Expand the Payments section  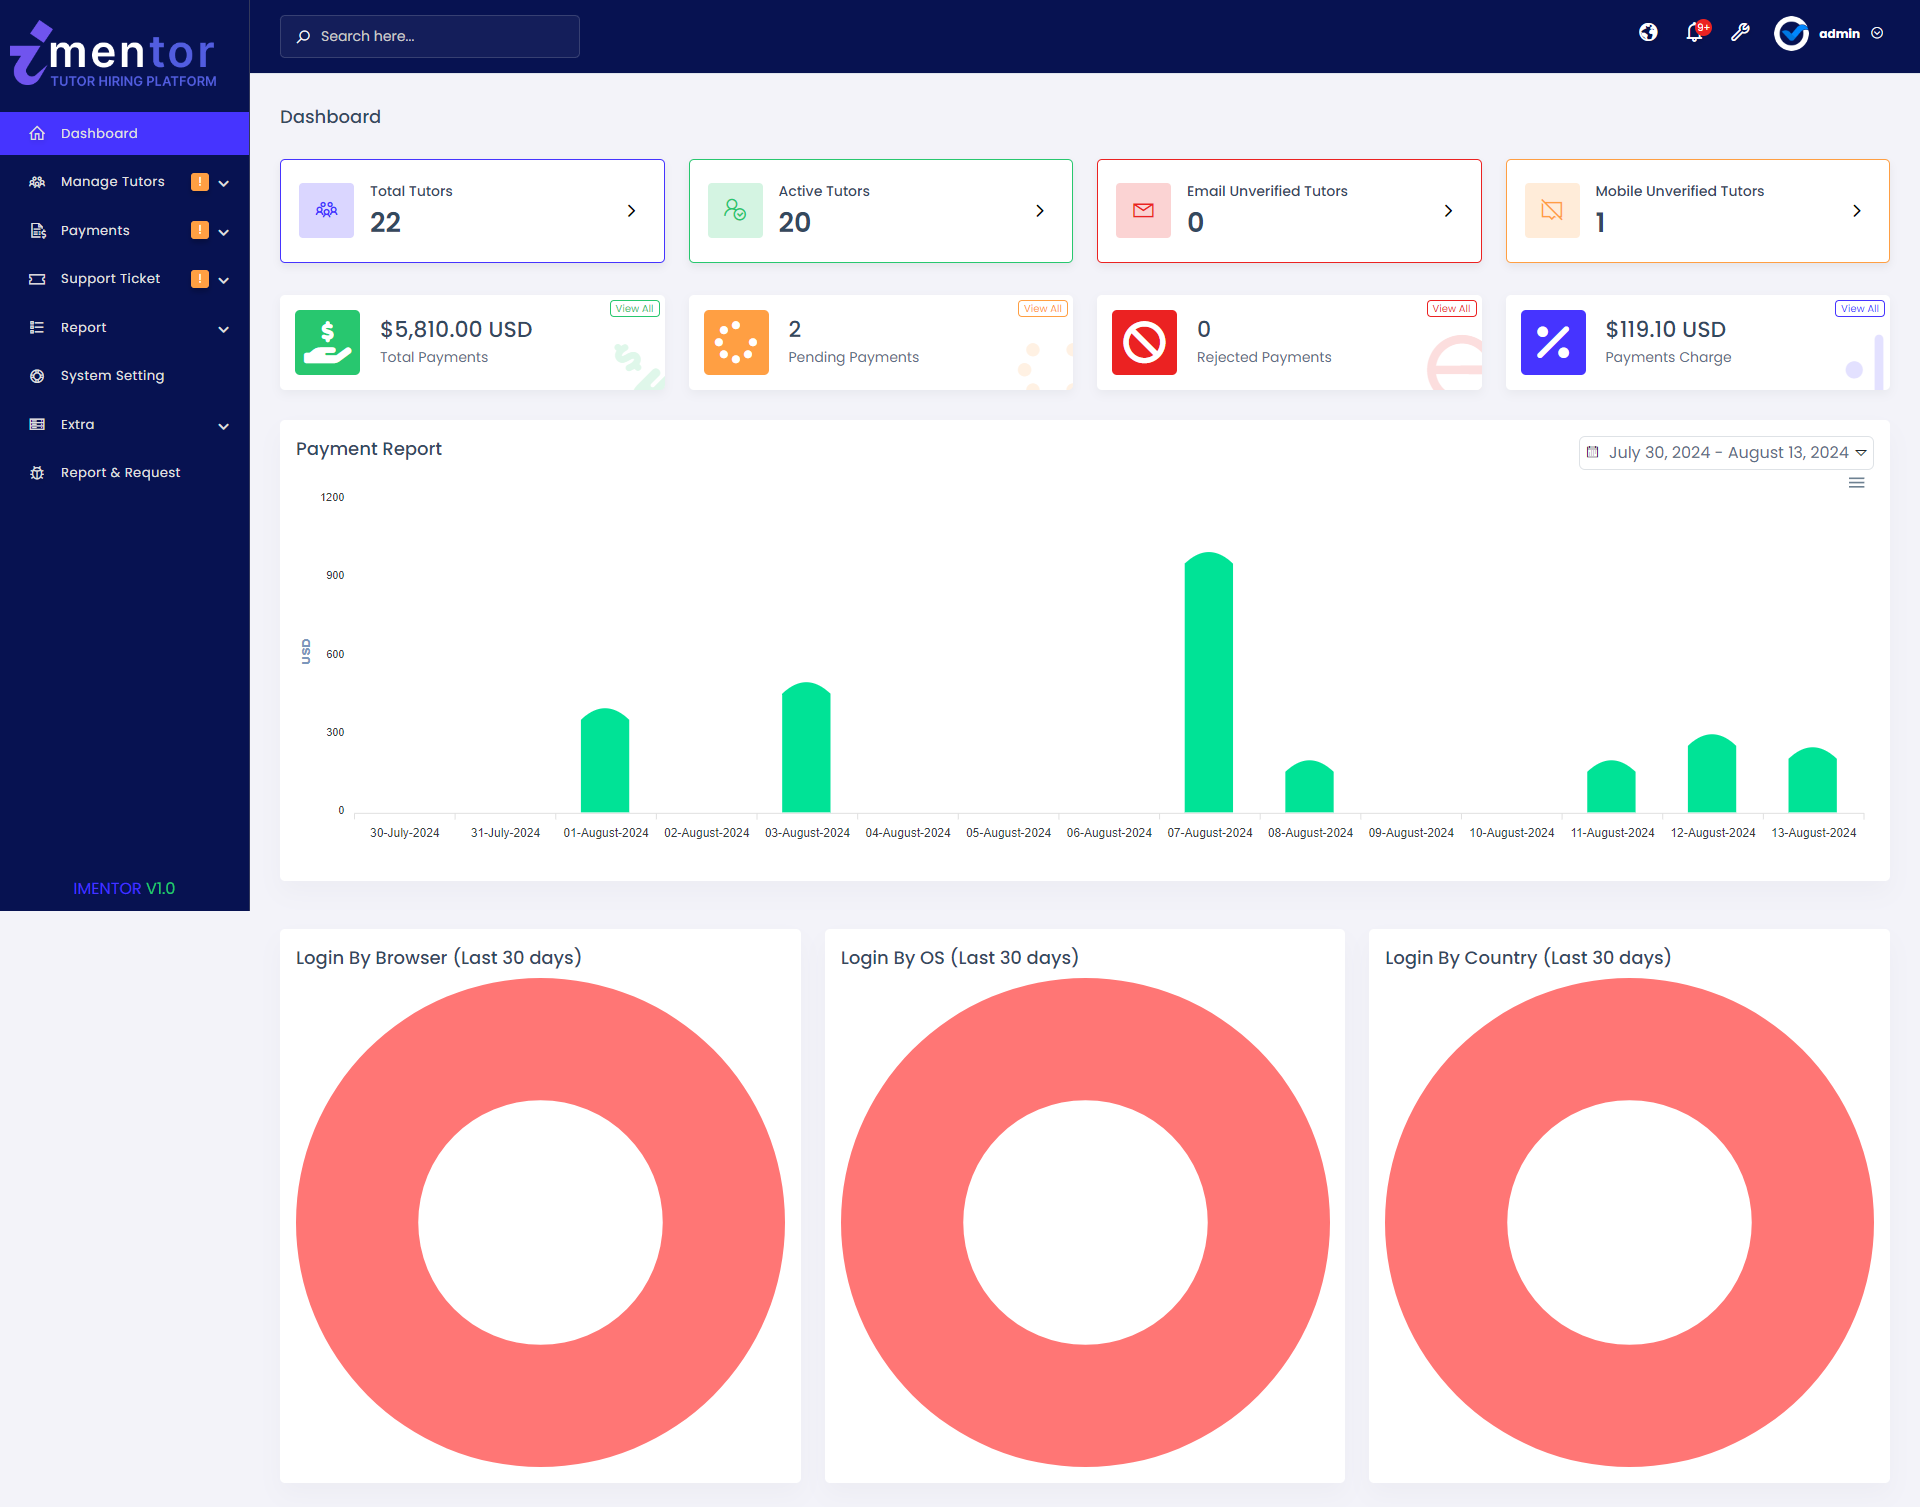tap(224, 230)
